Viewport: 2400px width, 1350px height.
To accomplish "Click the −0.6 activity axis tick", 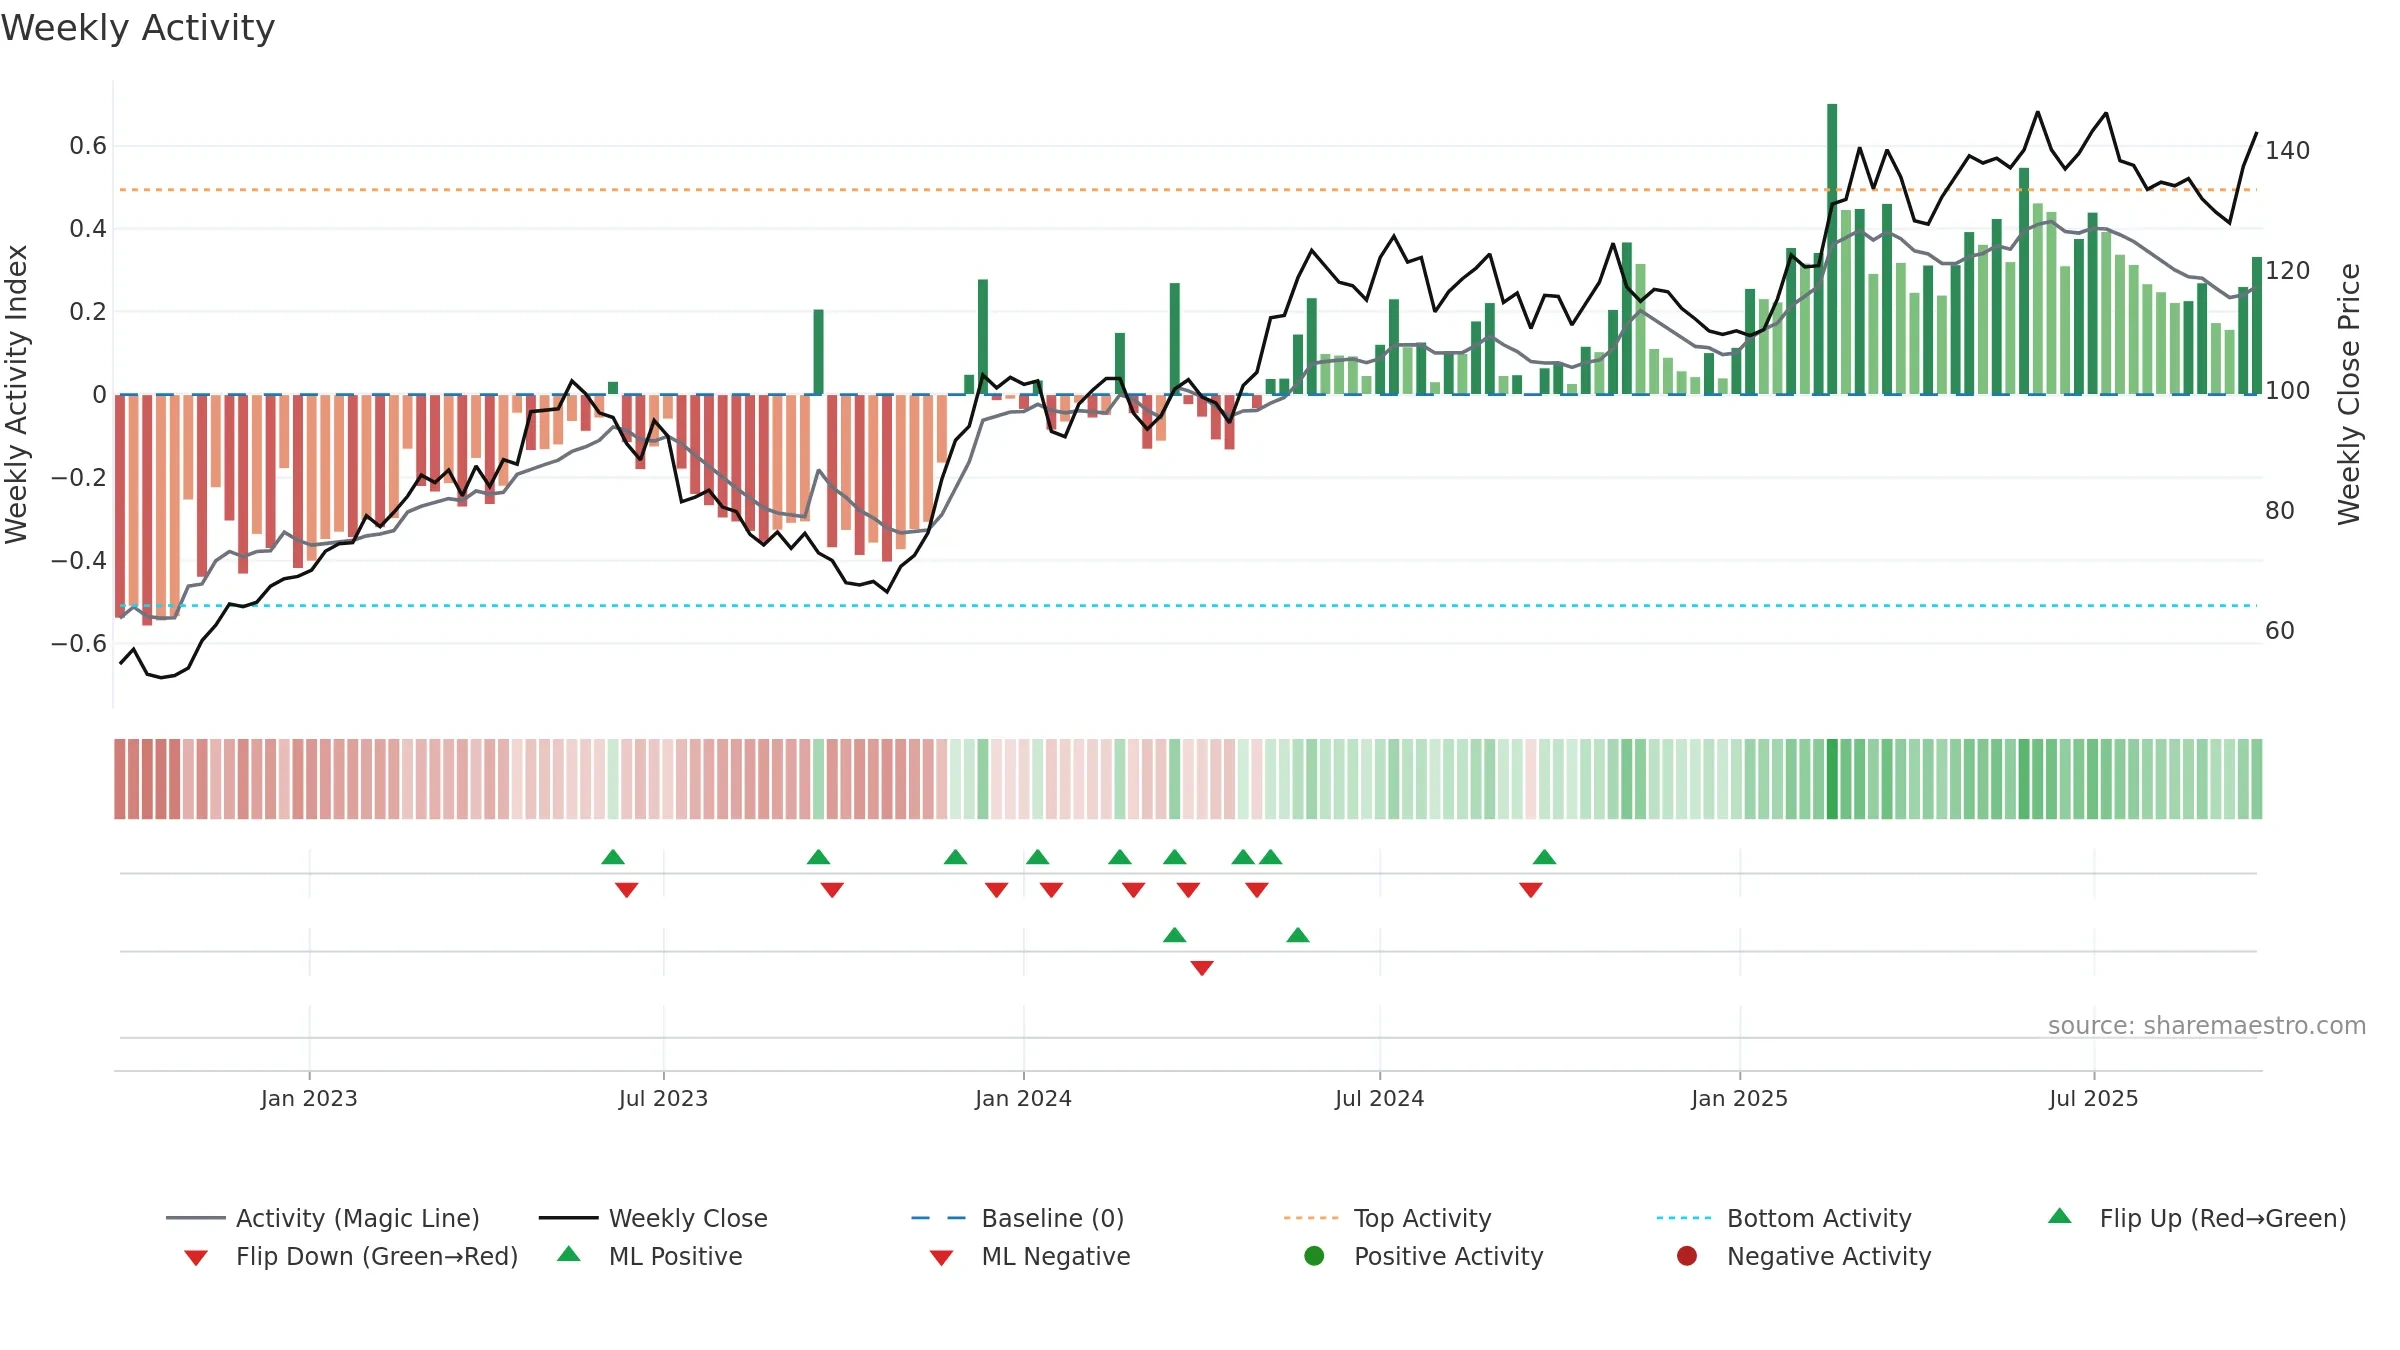I will click(79, 643).
